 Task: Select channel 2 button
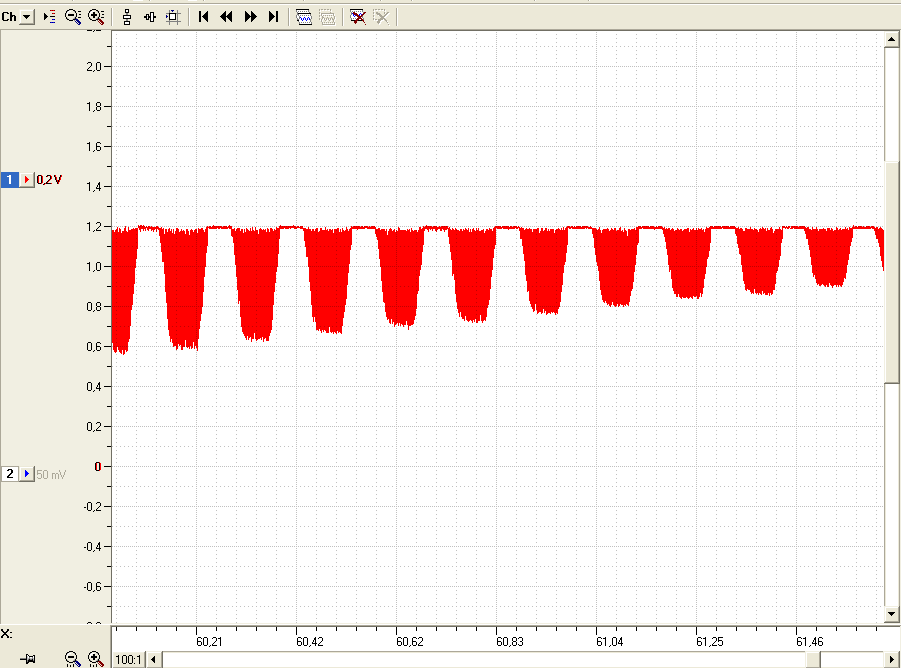tap(9, 474)
